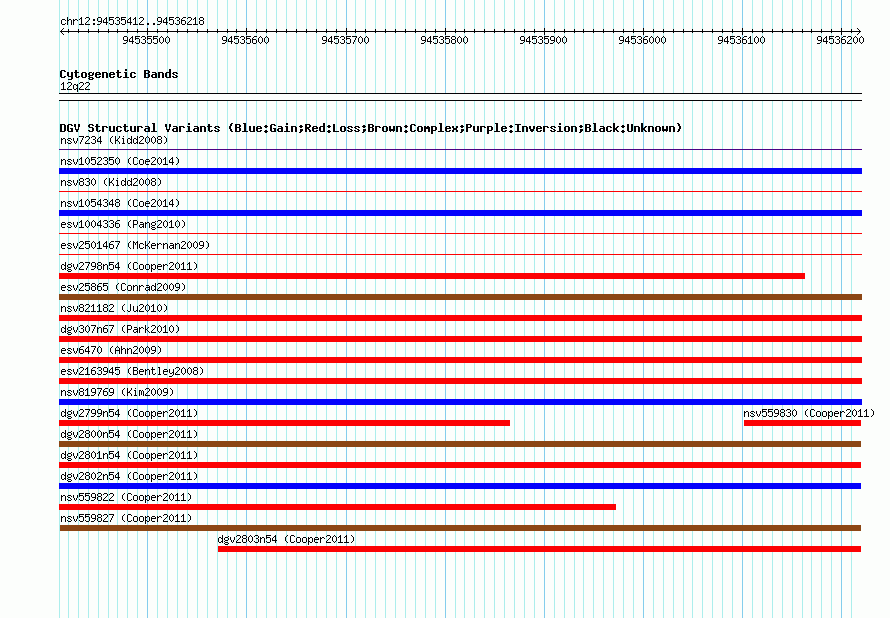Click the DGV Structural Variants track title

point(370,128)
